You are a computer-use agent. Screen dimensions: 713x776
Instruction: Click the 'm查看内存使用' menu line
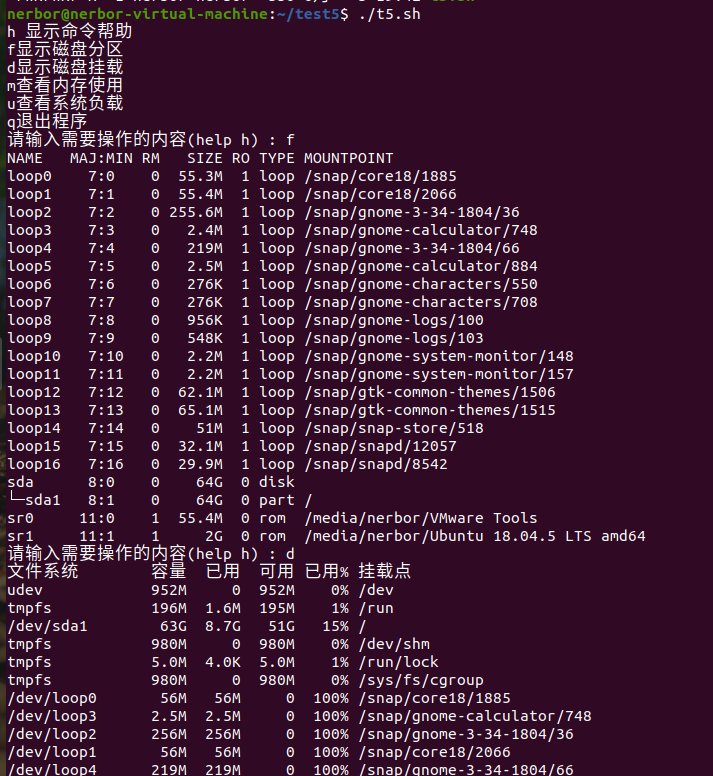(x=65, y=86)
